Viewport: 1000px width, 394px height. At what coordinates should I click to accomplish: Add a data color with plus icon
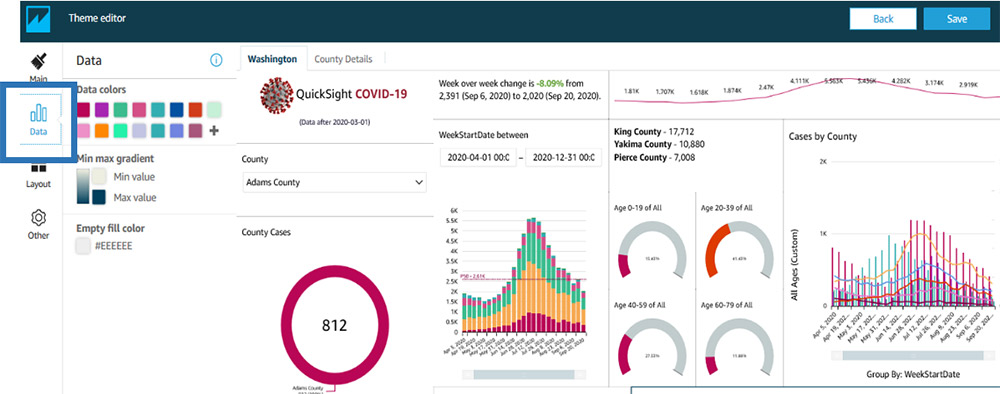coord(214,131)
